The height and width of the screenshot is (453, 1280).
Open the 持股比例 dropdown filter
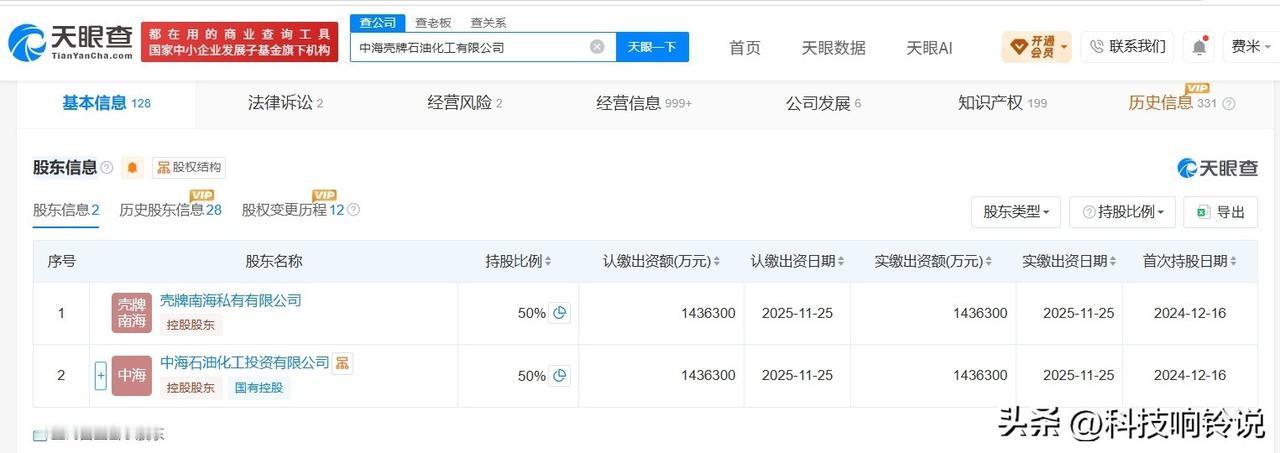[1122, 212]
